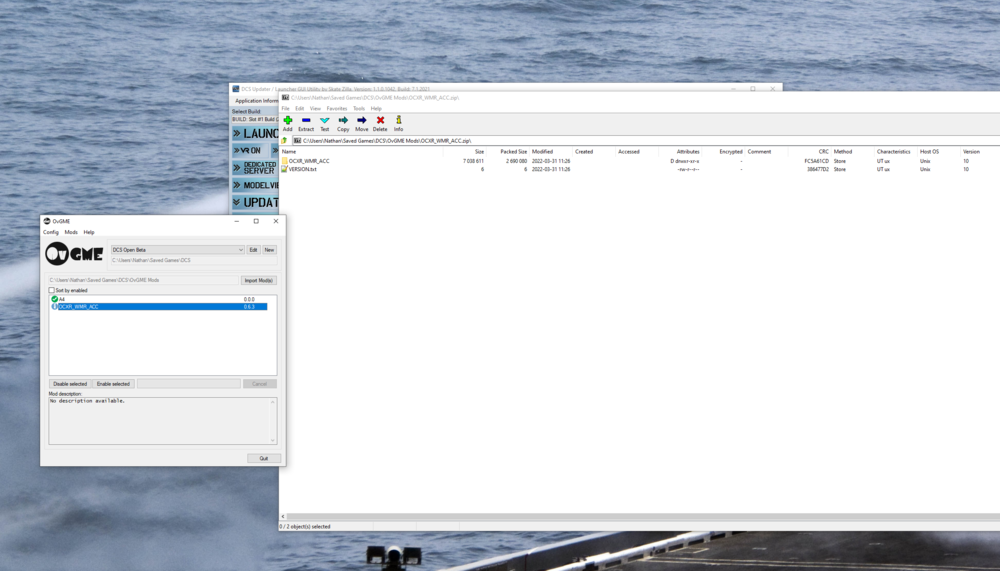This screenshot has height=571, width=1000.
Task: Click Enable selected button
Action: tap(113, 384)
